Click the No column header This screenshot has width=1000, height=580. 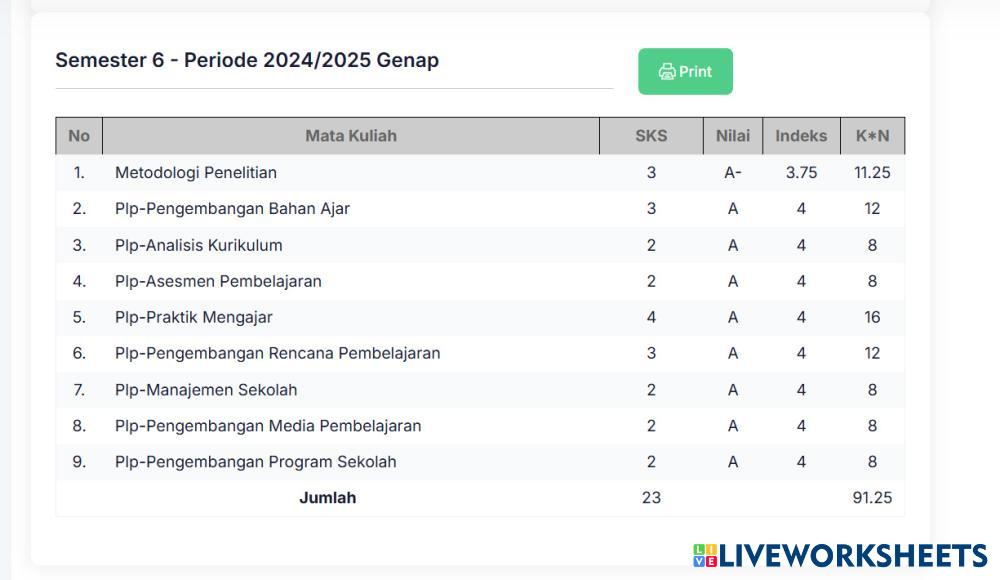tap(79, 136)
